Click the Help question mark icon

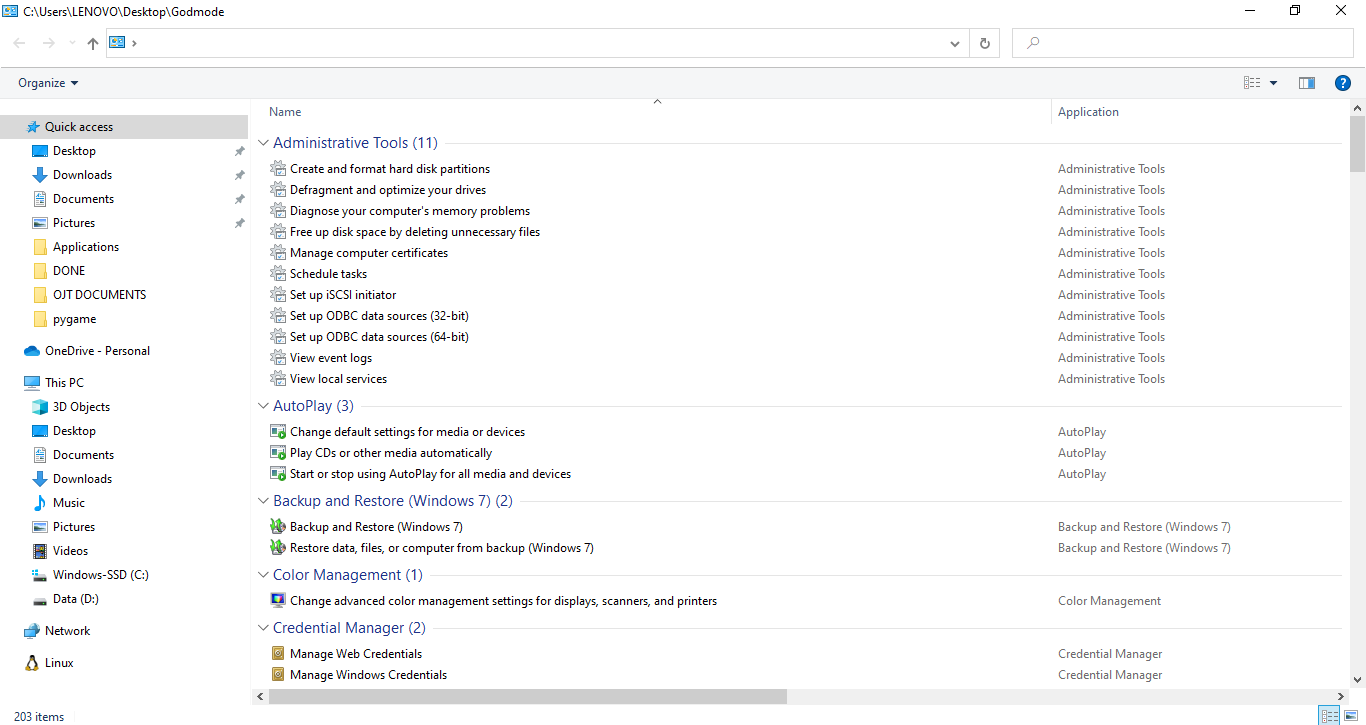pos(1343,83)
